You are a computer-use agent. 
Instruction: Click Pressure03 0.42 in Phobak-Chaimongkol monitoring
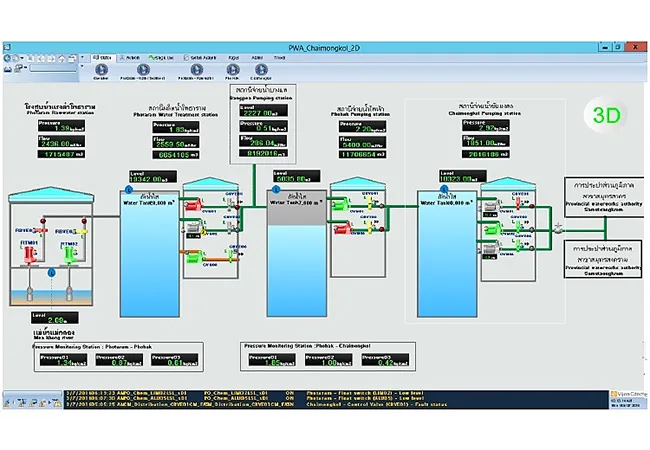pos(385,360)
